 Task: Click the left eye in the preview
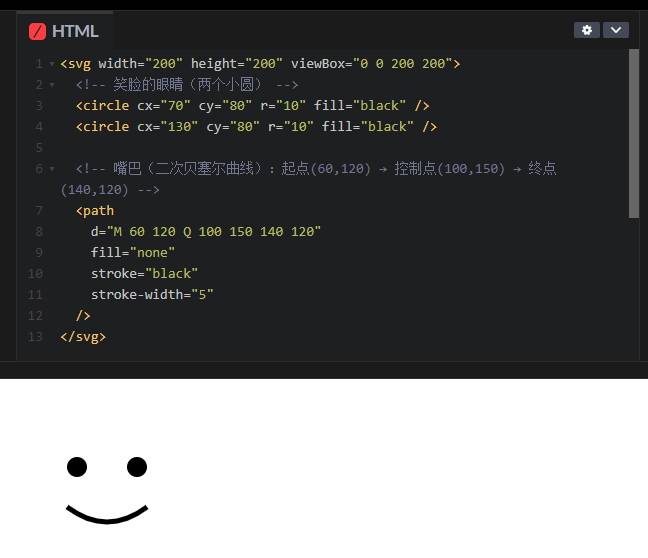tap(77, 467)
